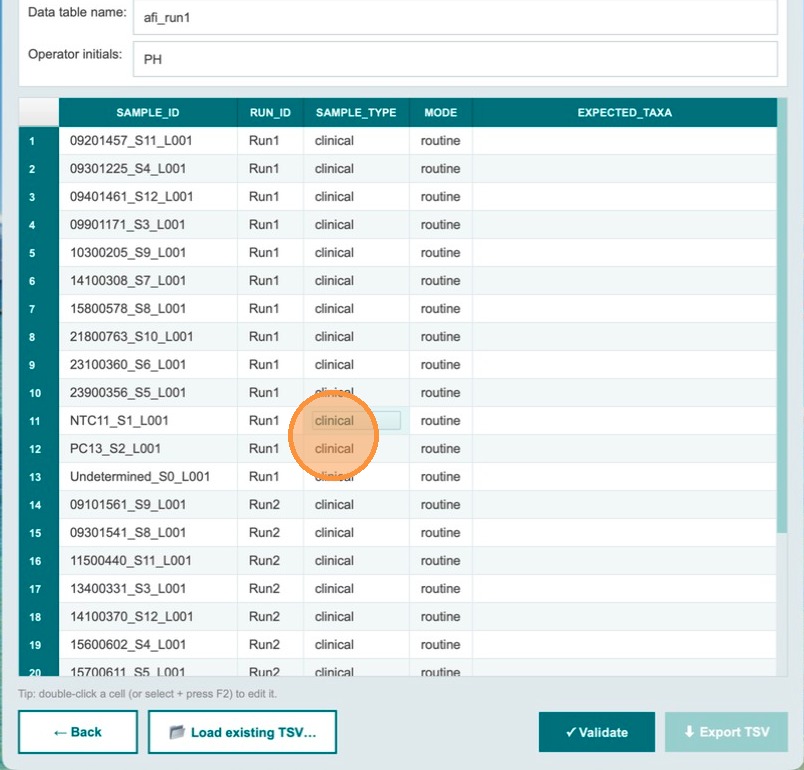Click the table corner select-all cell

(38, 112)
